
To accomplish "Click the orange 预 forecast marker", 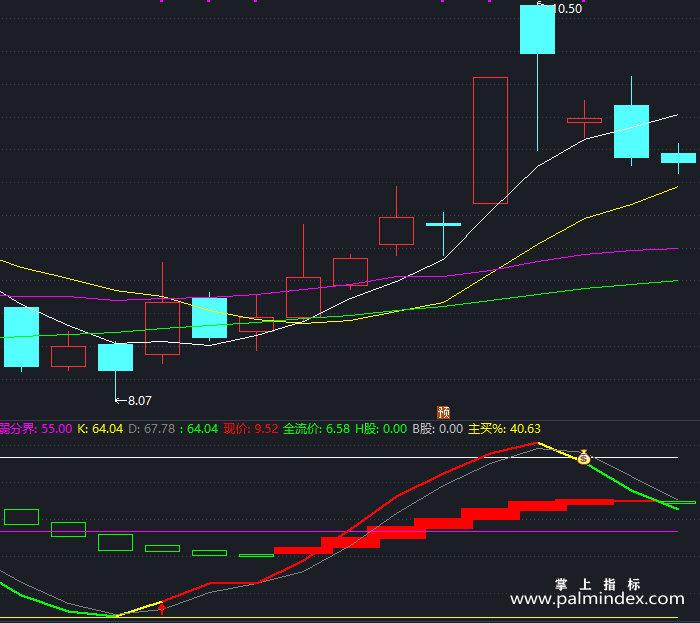I will pyautogui.click(x=443, y=412).
